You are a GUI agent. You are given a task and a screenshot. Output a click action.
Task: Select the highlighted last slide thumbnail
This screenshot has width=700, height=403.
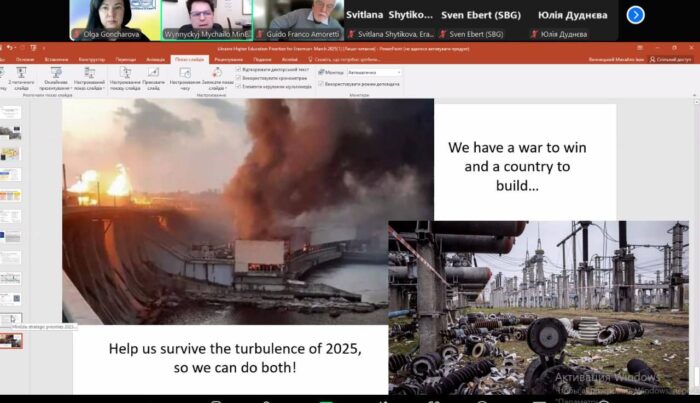(11, 340)
